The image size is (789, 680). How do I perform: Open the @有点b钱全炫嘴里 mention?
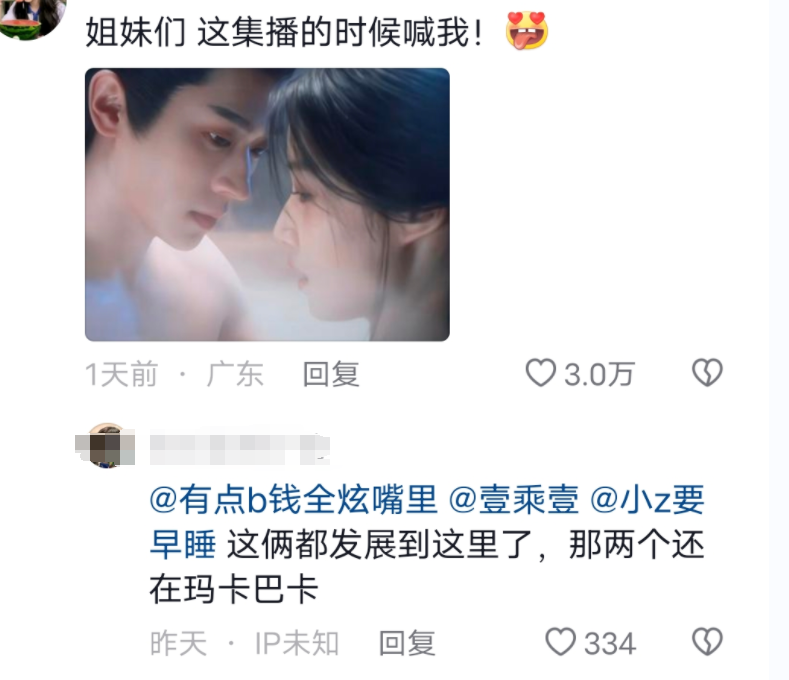click(293, 500)
